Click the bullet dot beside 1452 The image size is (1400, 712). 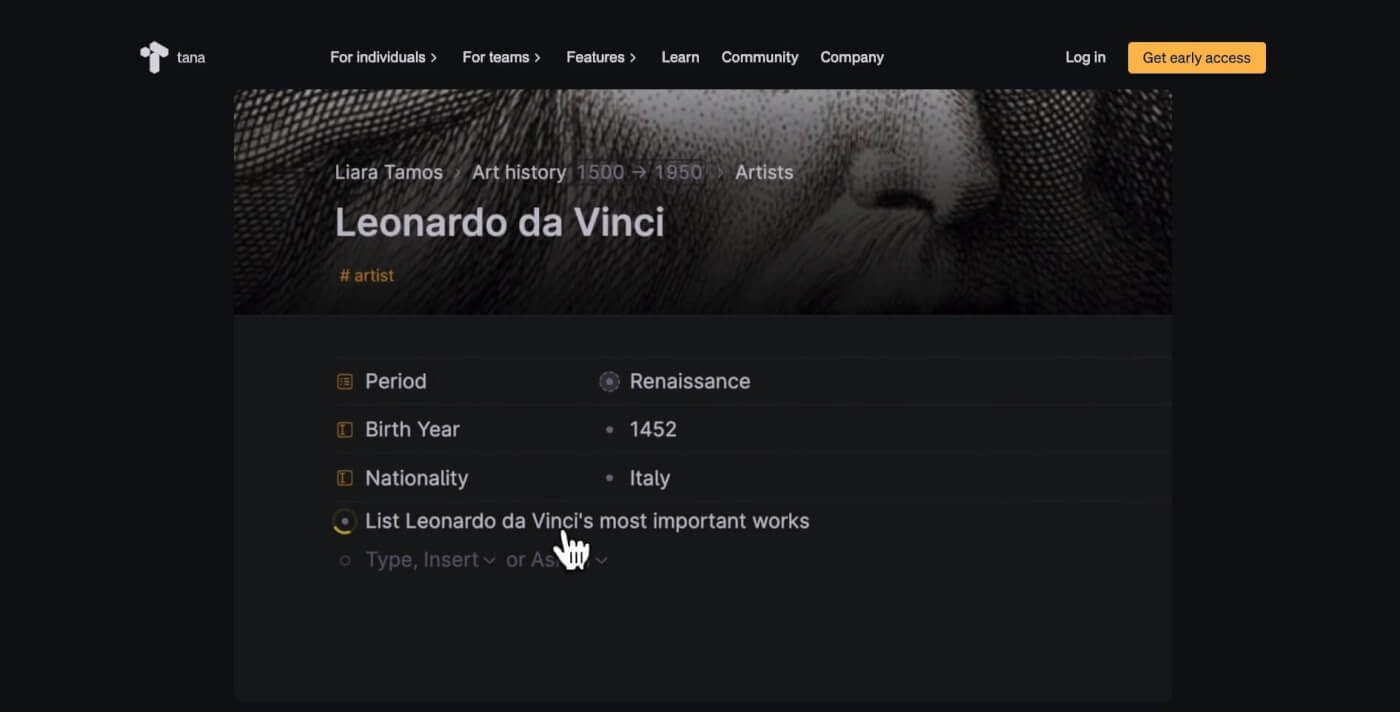coord(609,429)
